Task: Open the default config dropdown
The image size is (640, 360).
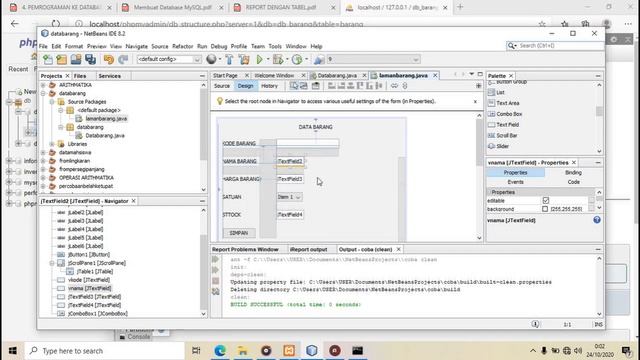Action: 169,60
